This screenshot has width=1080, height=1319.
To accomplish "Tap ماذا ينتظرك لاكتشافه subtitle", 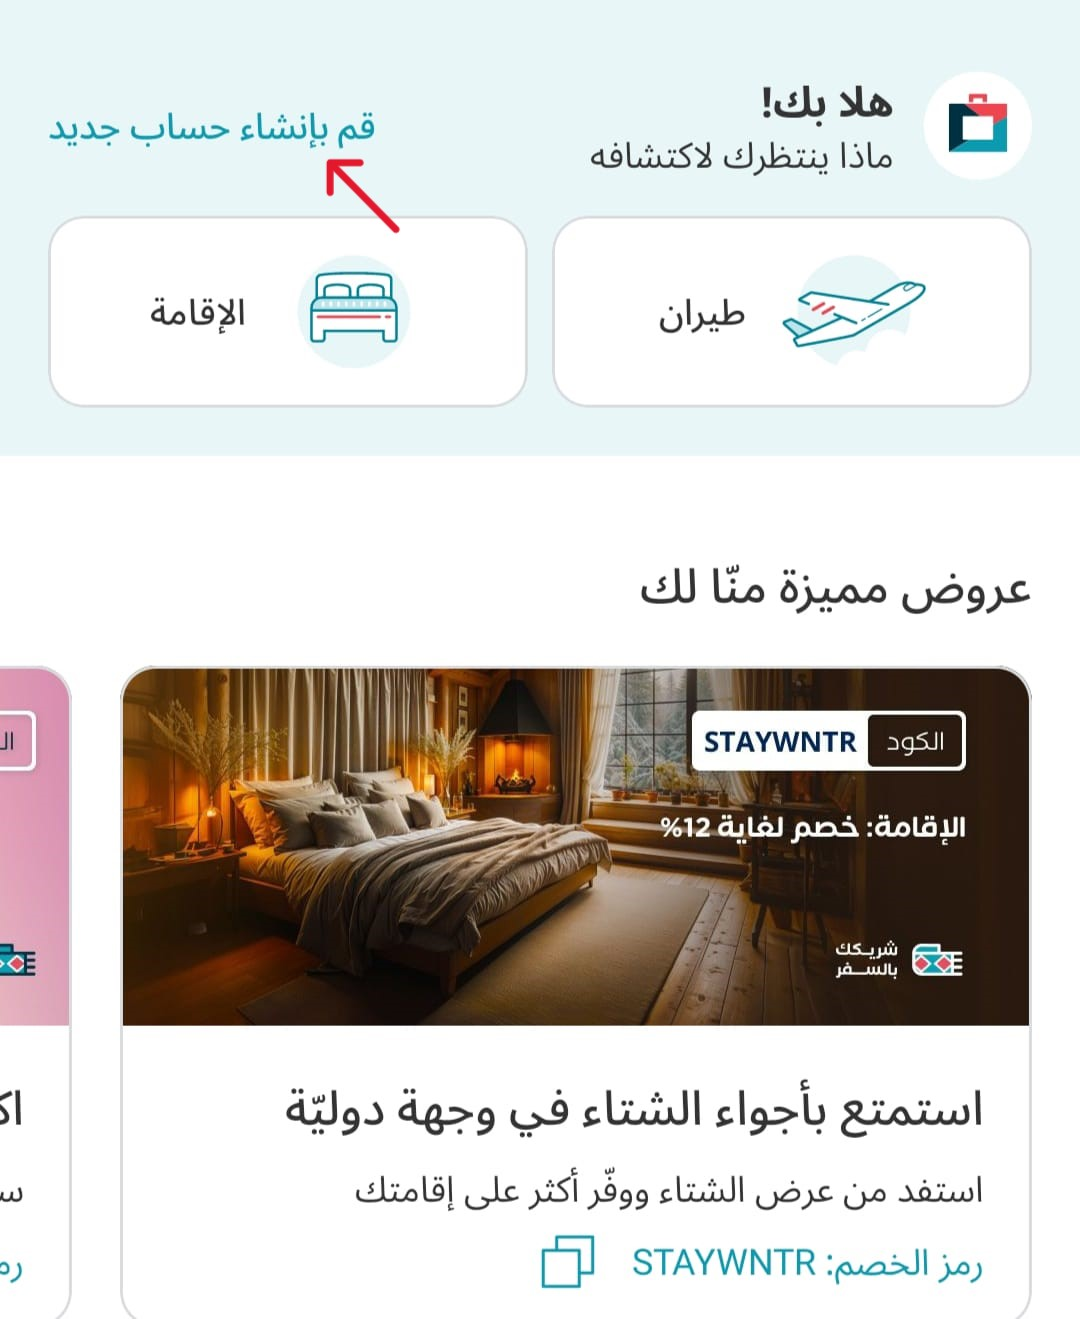I will [x=741, y=157].
